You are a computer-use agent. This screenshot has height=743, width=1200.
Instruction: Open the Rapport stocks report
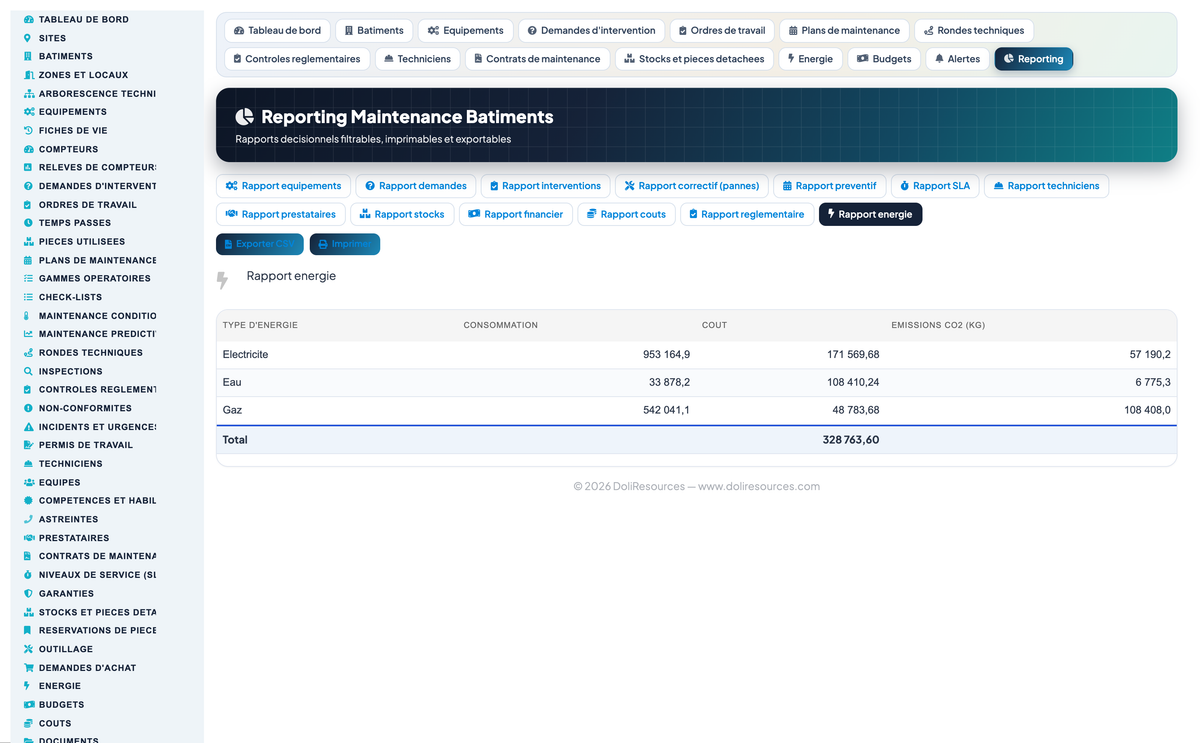tap(402, 214)
